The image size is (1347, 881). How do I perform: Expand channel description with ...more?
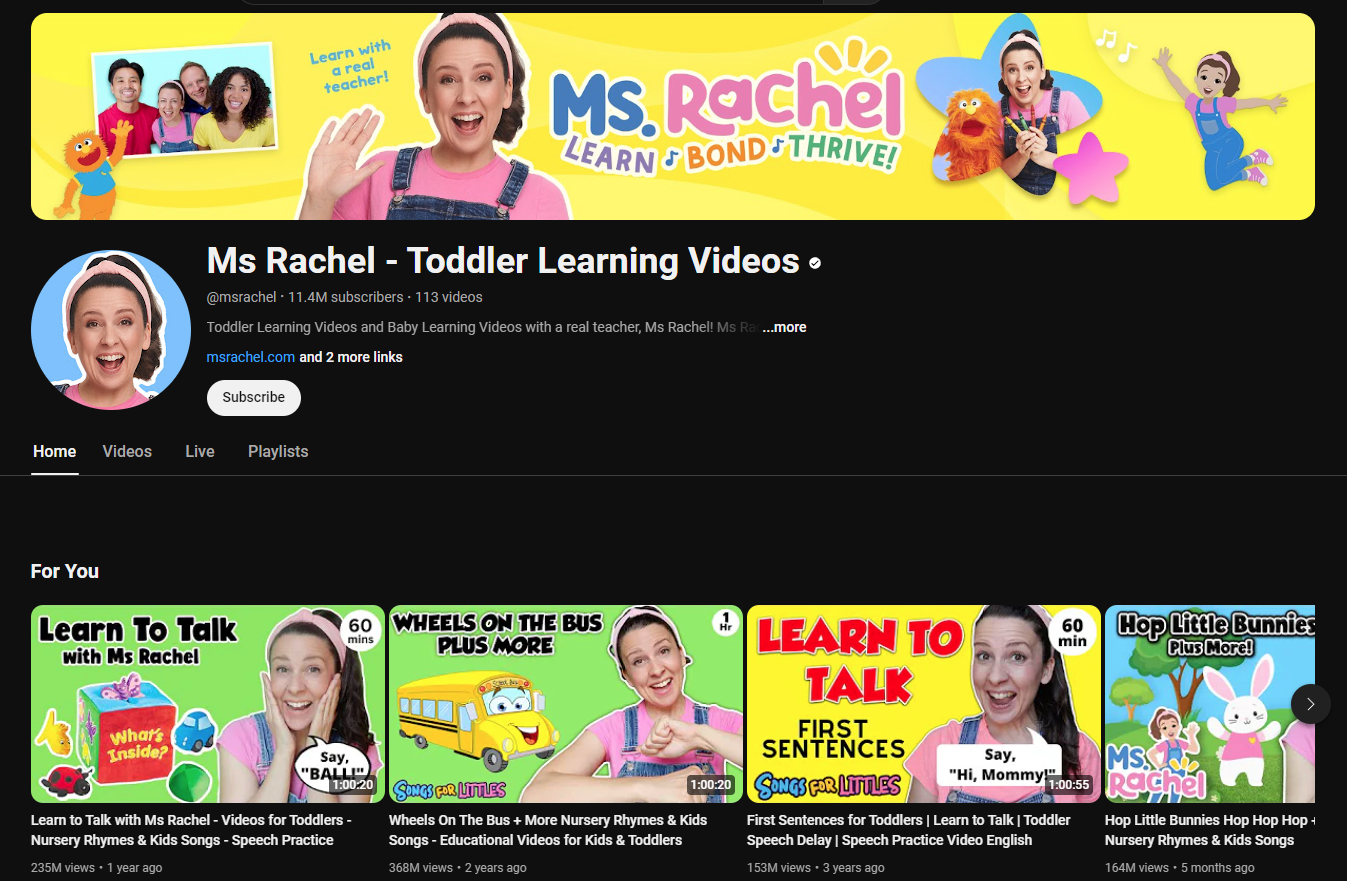pyautogui.click(x=784, y=327)
